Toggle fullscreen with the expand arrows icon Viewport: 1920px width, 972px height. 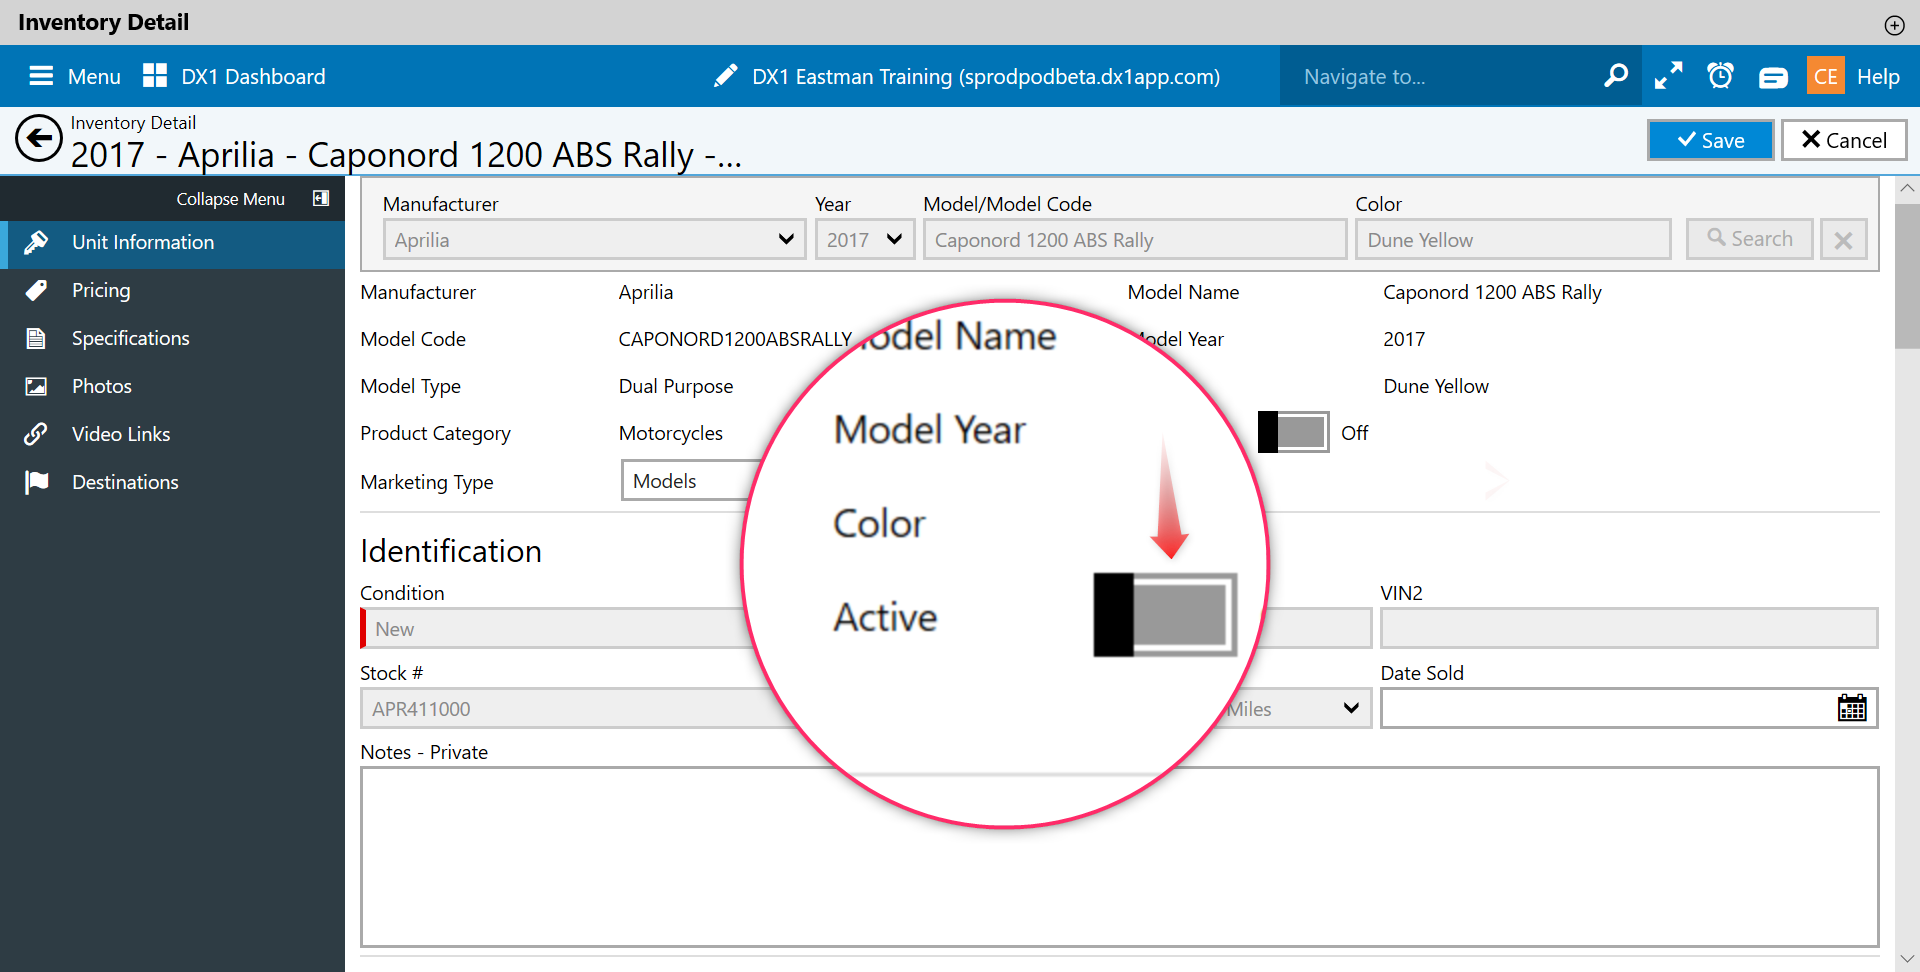click(x=1668, y=76)
